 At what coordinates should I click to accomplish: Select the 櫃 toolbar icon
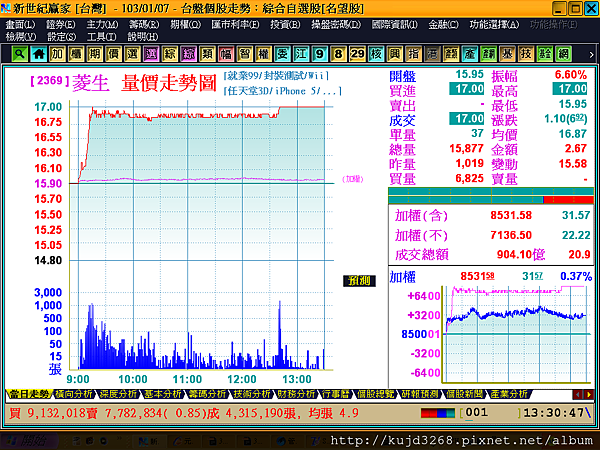(76, 54)
